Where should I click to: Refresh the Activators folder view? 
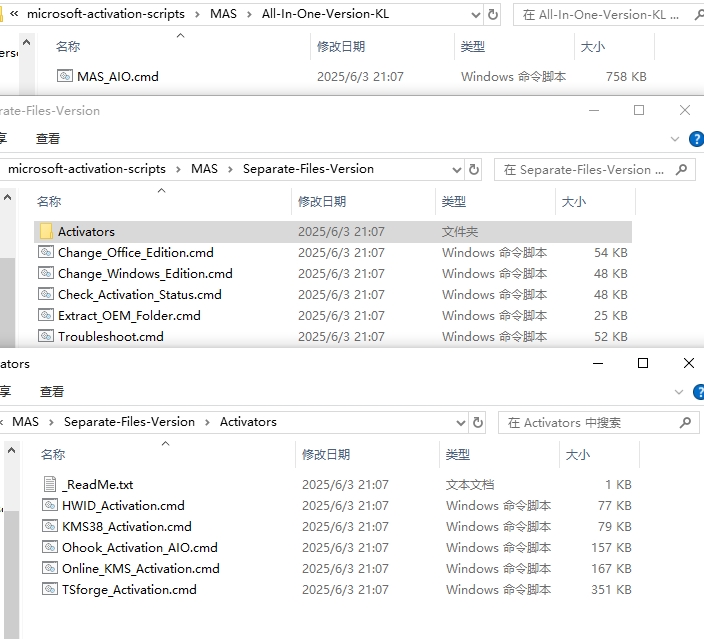click(x=478, y=423)
